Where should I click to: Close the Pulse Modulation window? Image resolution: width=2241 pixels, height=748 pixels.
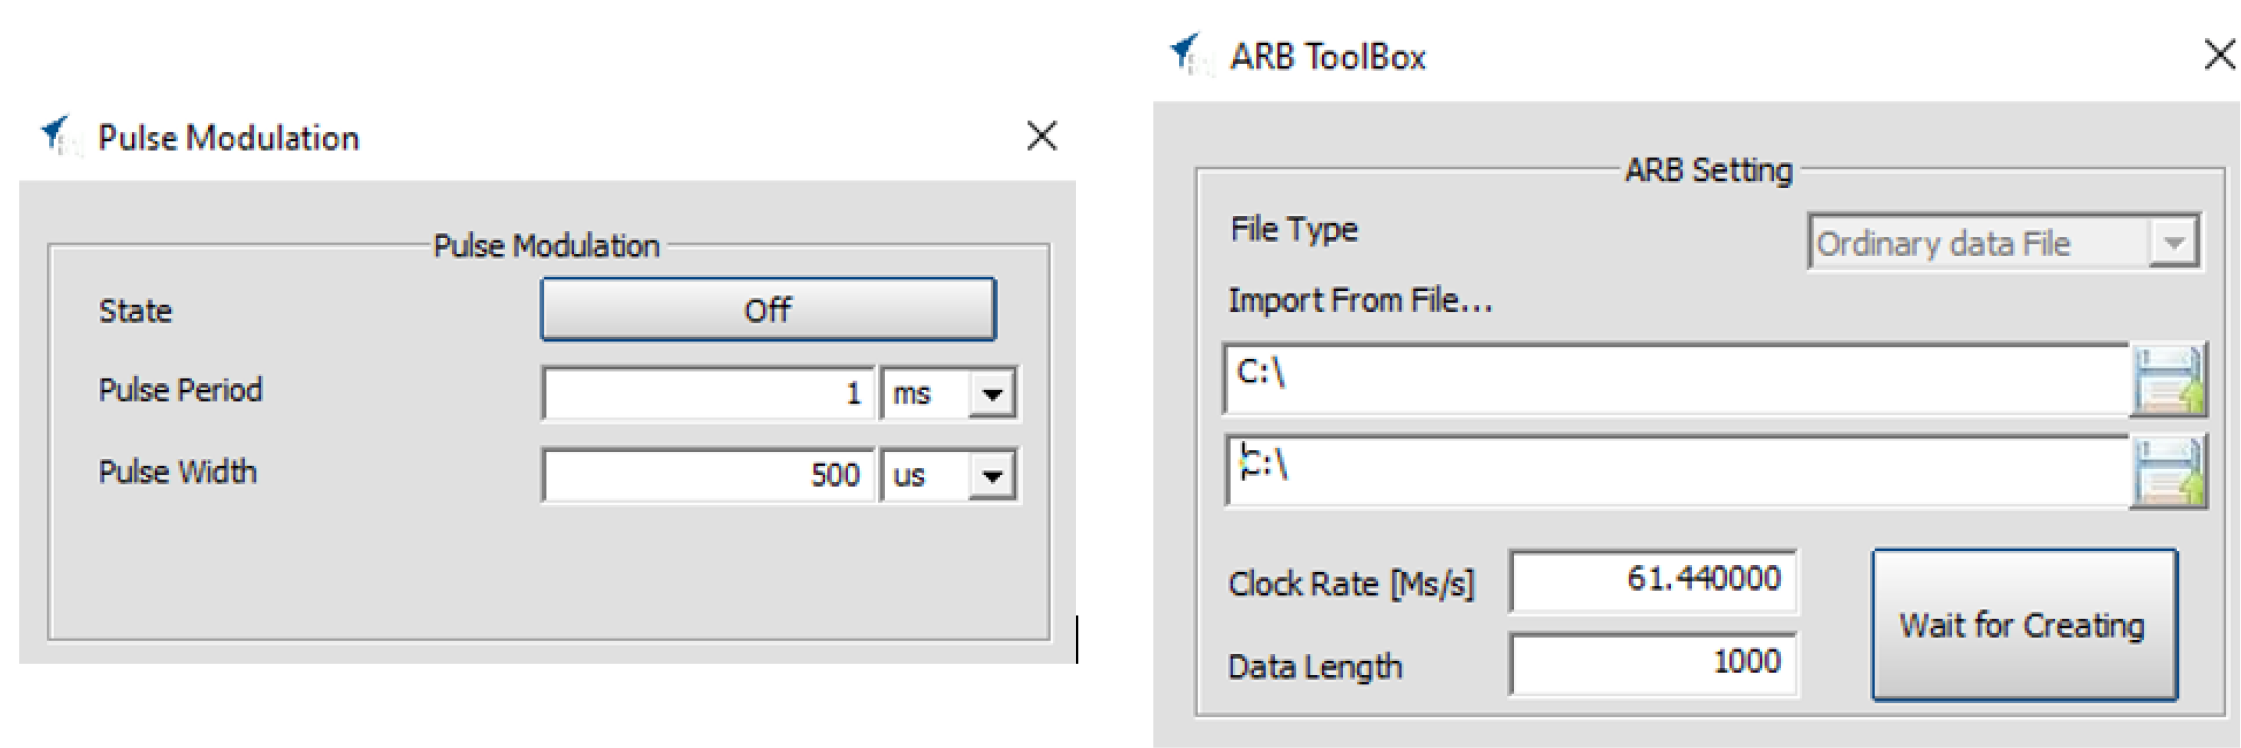click(x=1041, y=136)
